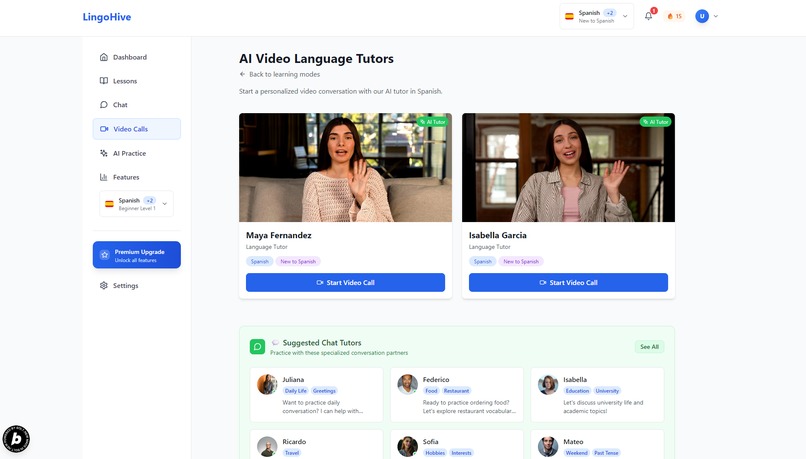Start video call with Maya Fernandez
Viewport: 806px width, 459px height.
click(x=345, y=283)
